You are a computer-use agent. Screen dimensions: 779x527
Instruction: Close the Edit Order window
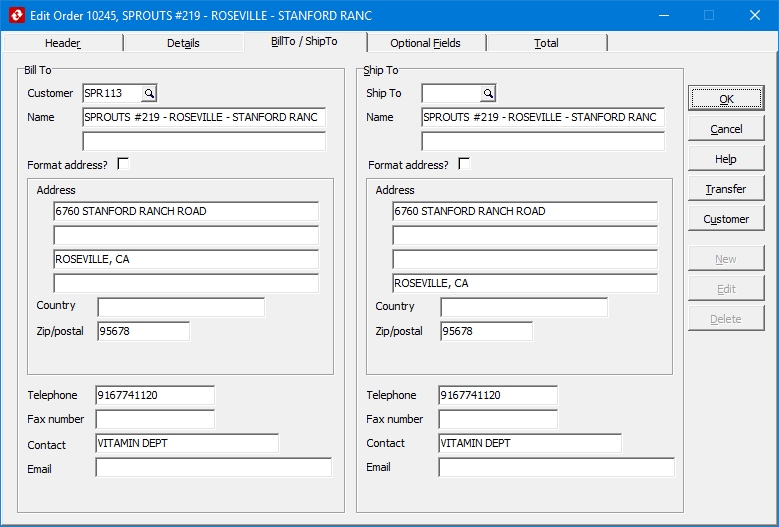(755, 15)
